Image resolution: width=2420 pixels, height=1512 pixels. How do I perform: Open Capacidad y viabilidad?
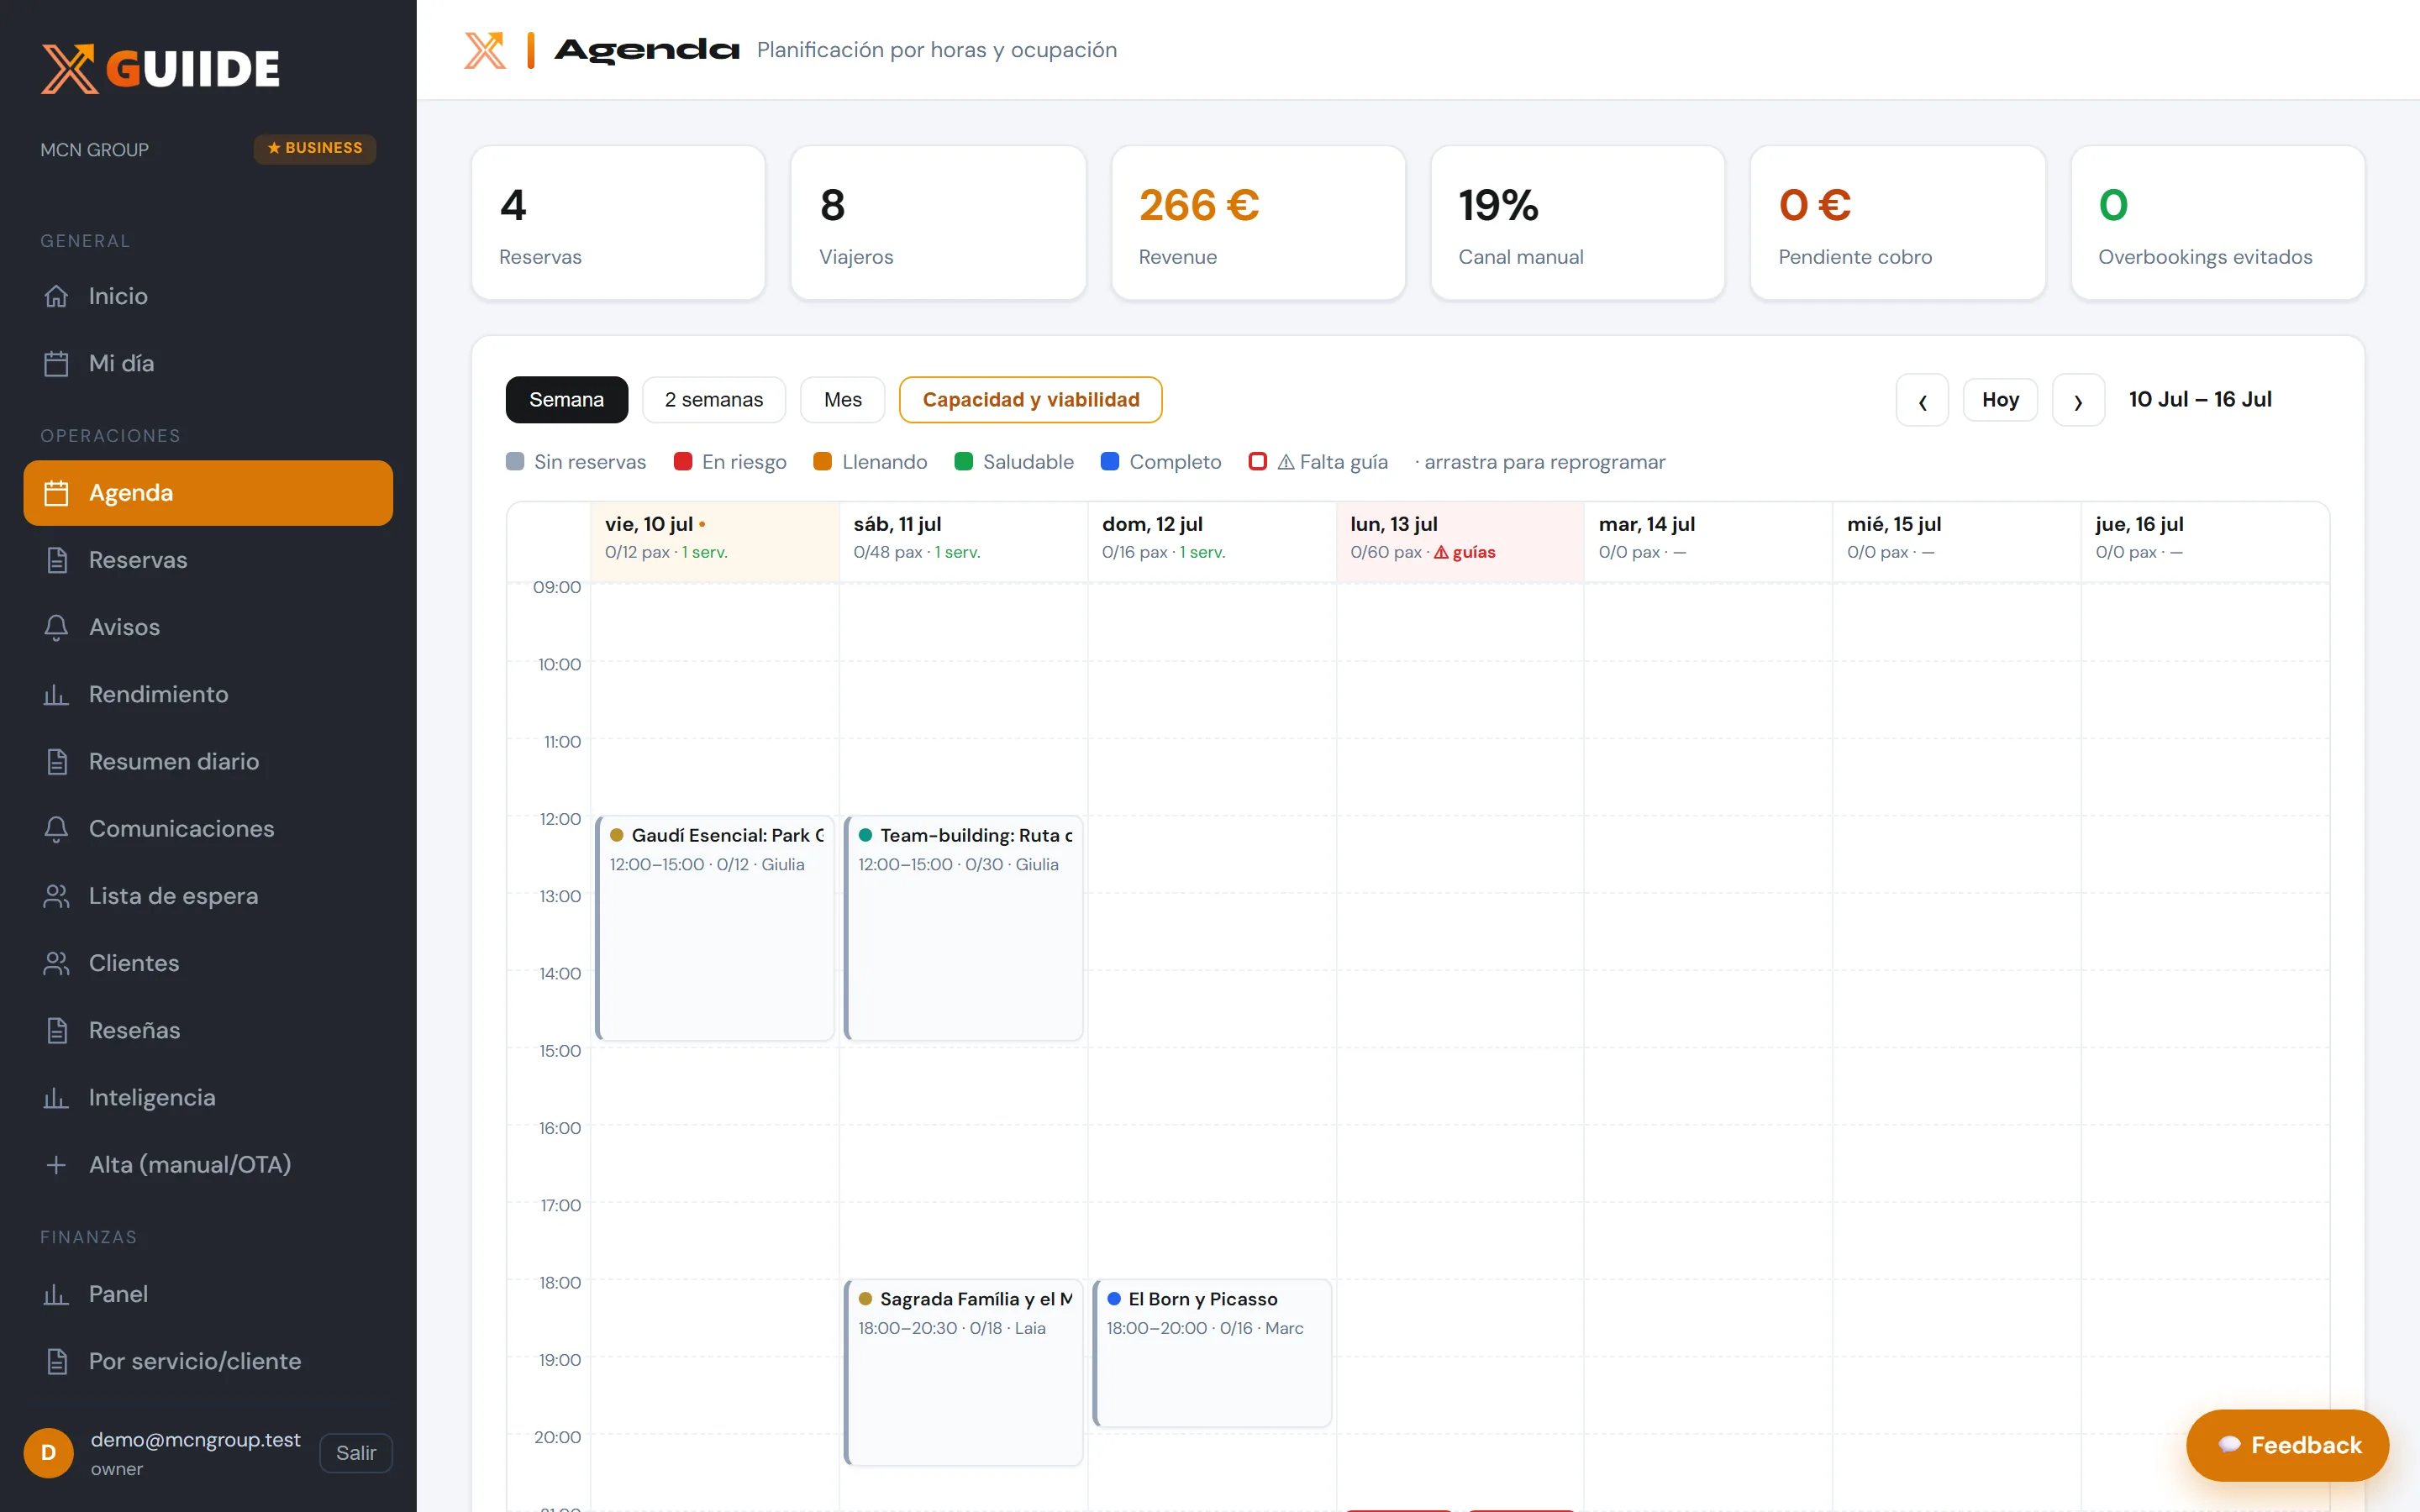pos(1031,400)
